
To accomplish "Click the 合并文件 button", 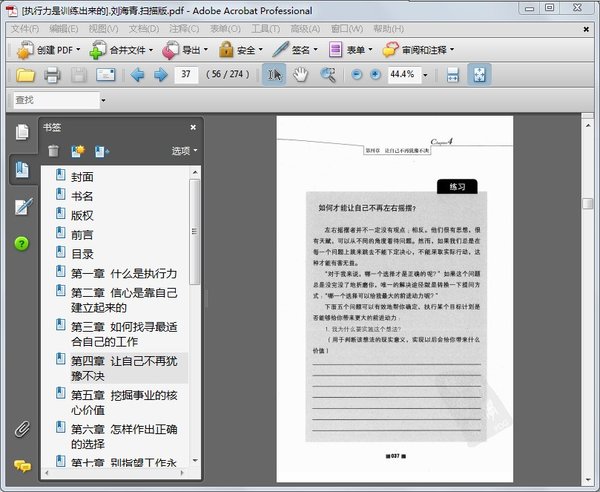I will coord(125,49).
